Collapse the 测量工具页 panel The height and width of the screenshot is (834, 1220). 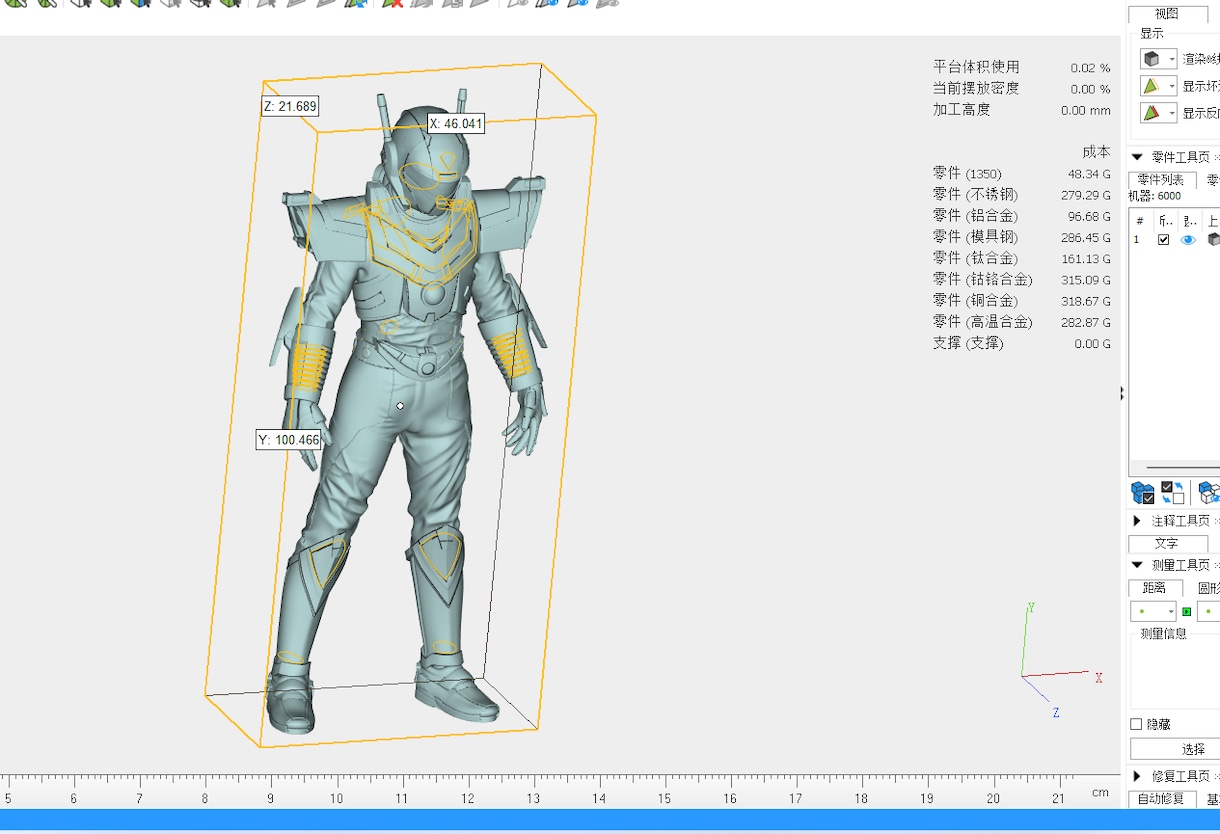coord(1137,565)
